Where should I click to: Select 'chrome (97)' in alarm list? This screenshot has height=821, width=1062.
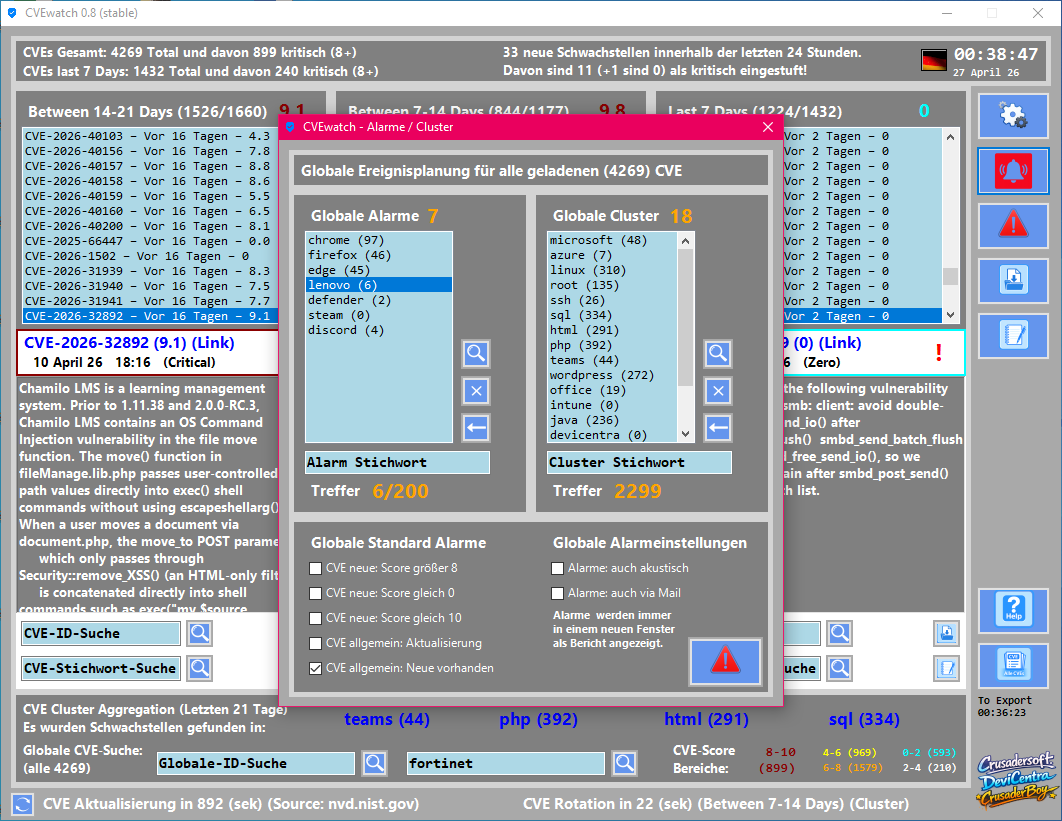pyautogui.click(x=379, y=240)
